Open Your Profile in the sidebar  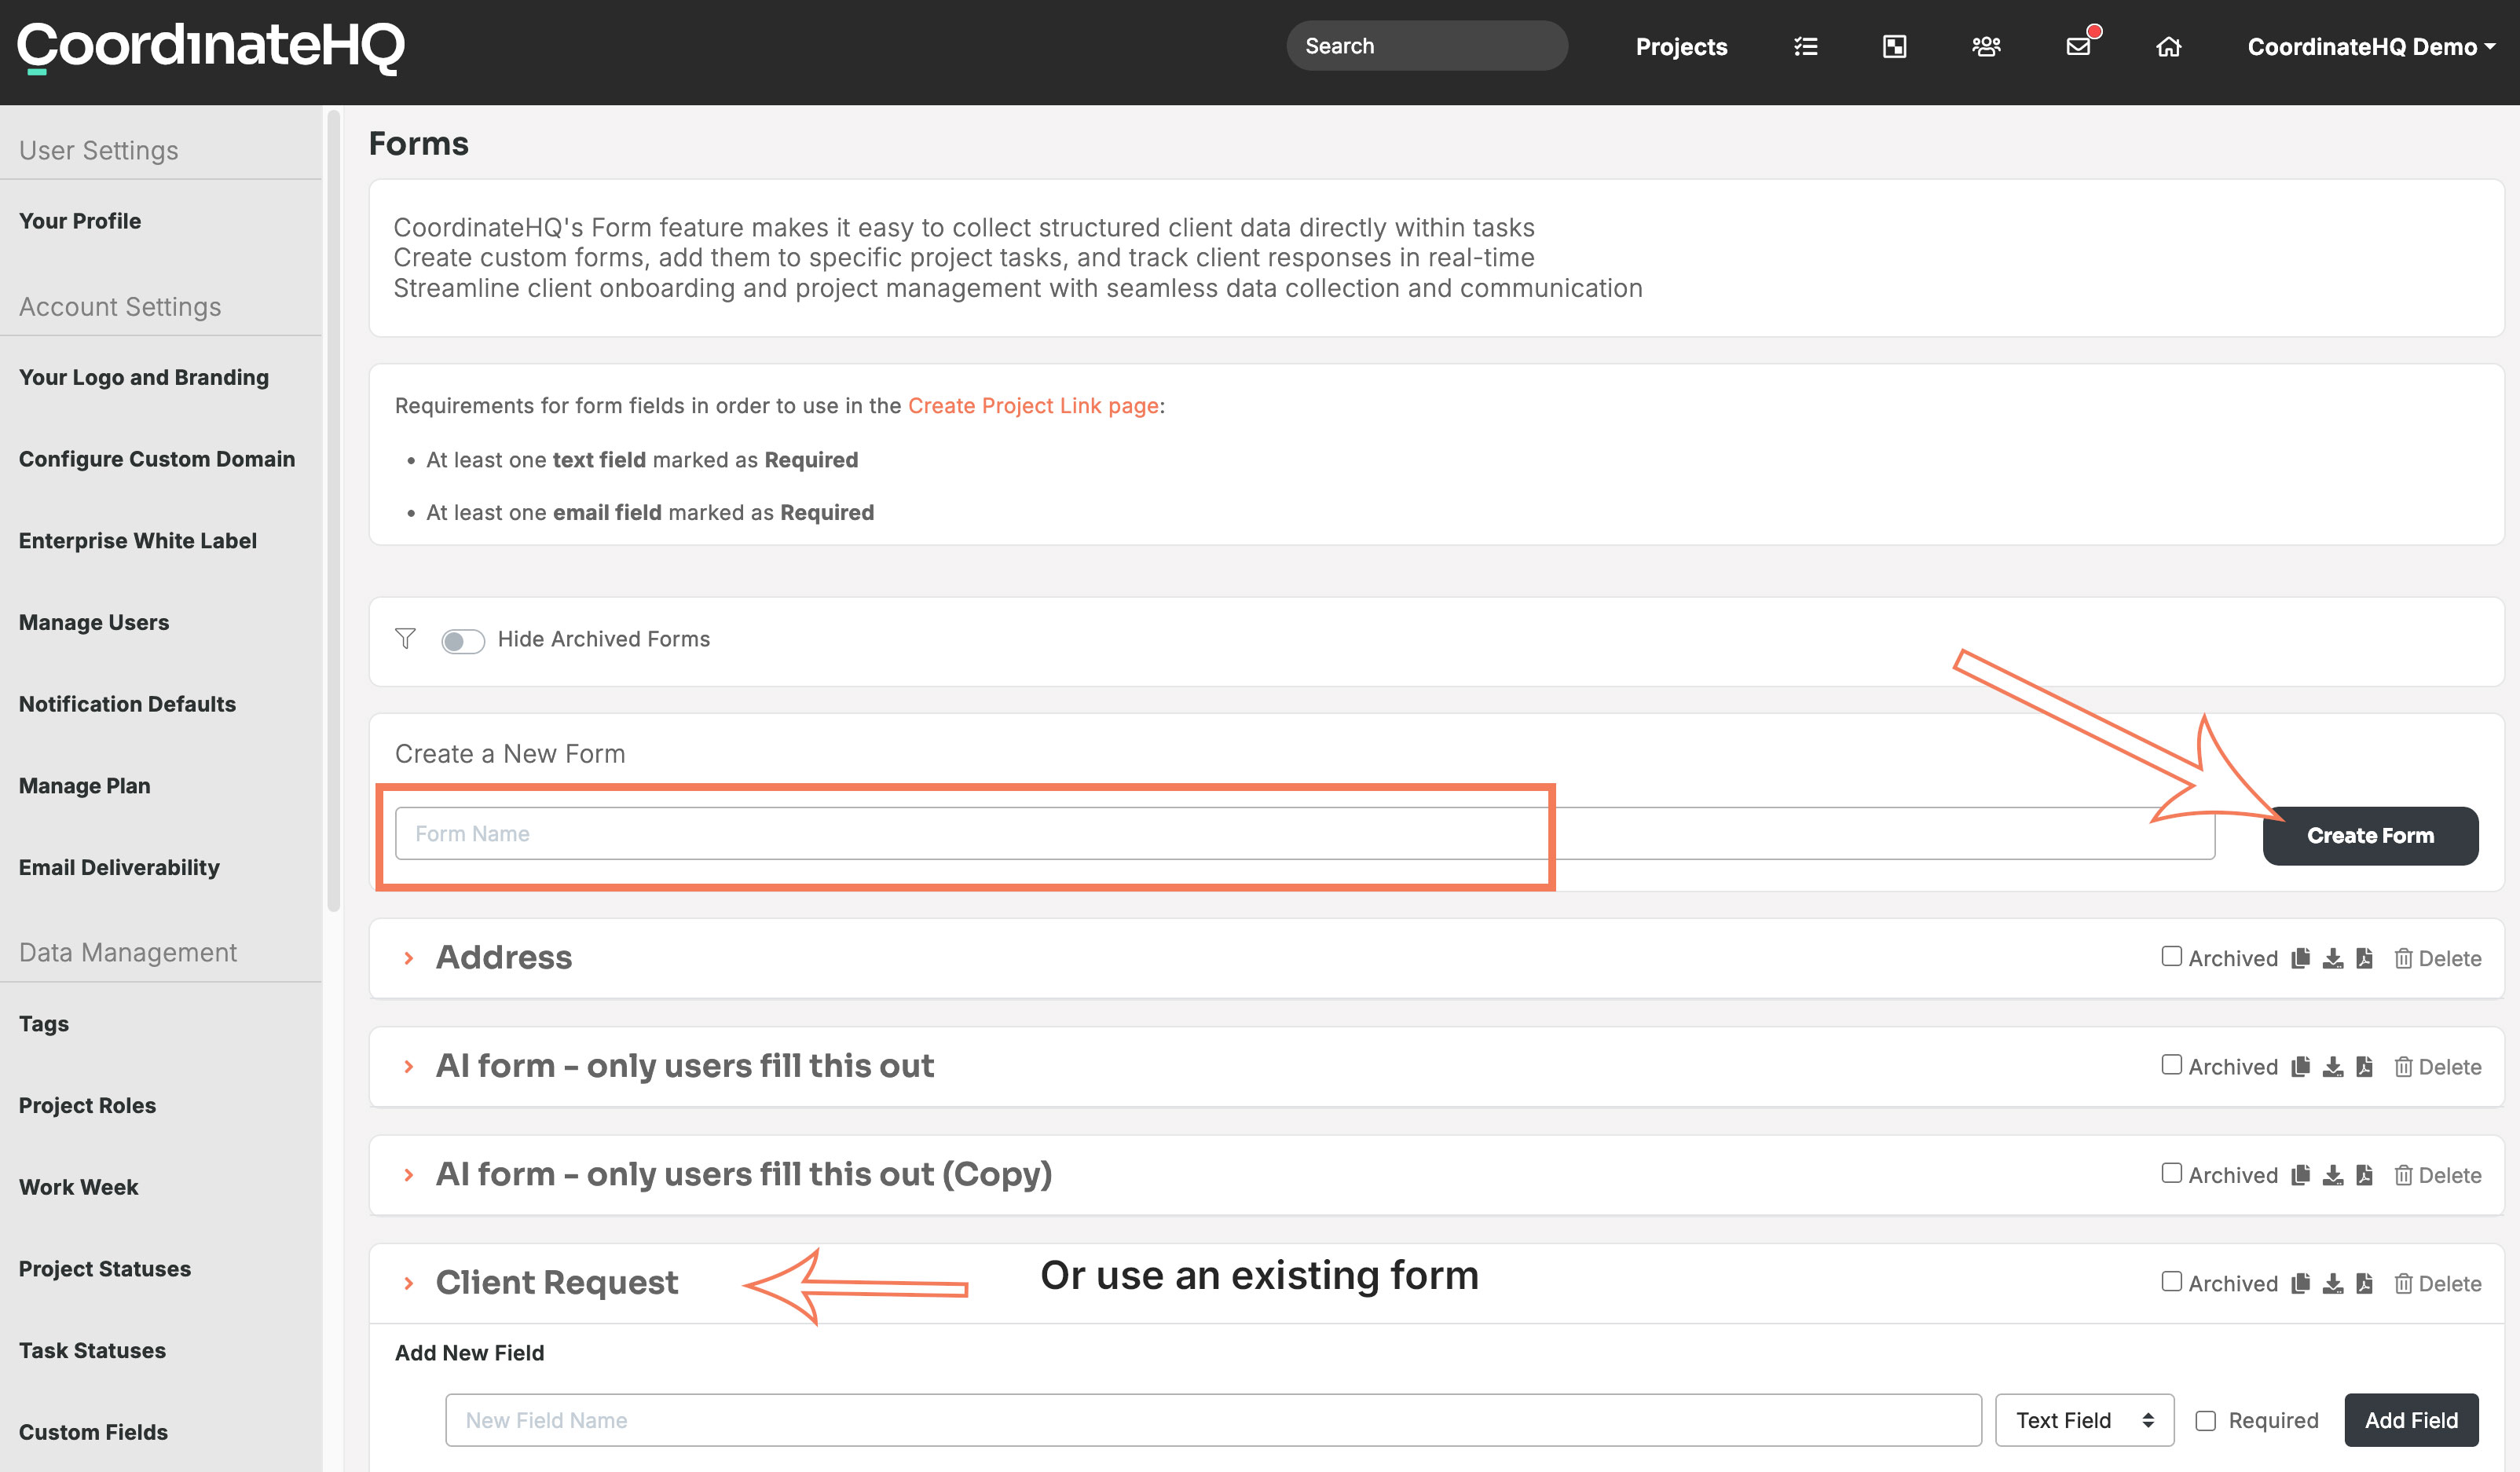pyautogui.click(x=80, y=221)
